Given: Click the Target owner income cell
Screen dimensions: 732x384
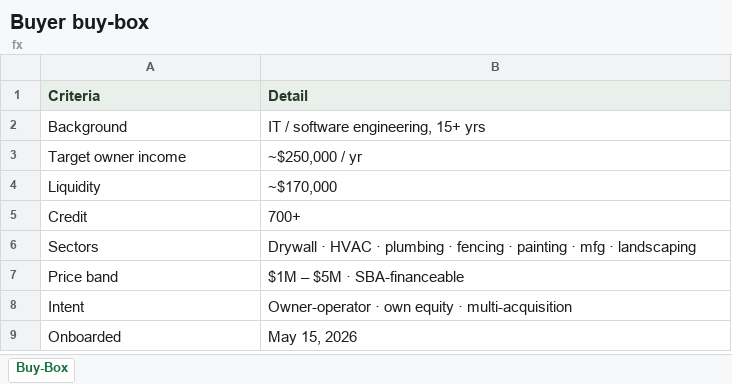Looking at the screenshot, I should tap(150, 156).
